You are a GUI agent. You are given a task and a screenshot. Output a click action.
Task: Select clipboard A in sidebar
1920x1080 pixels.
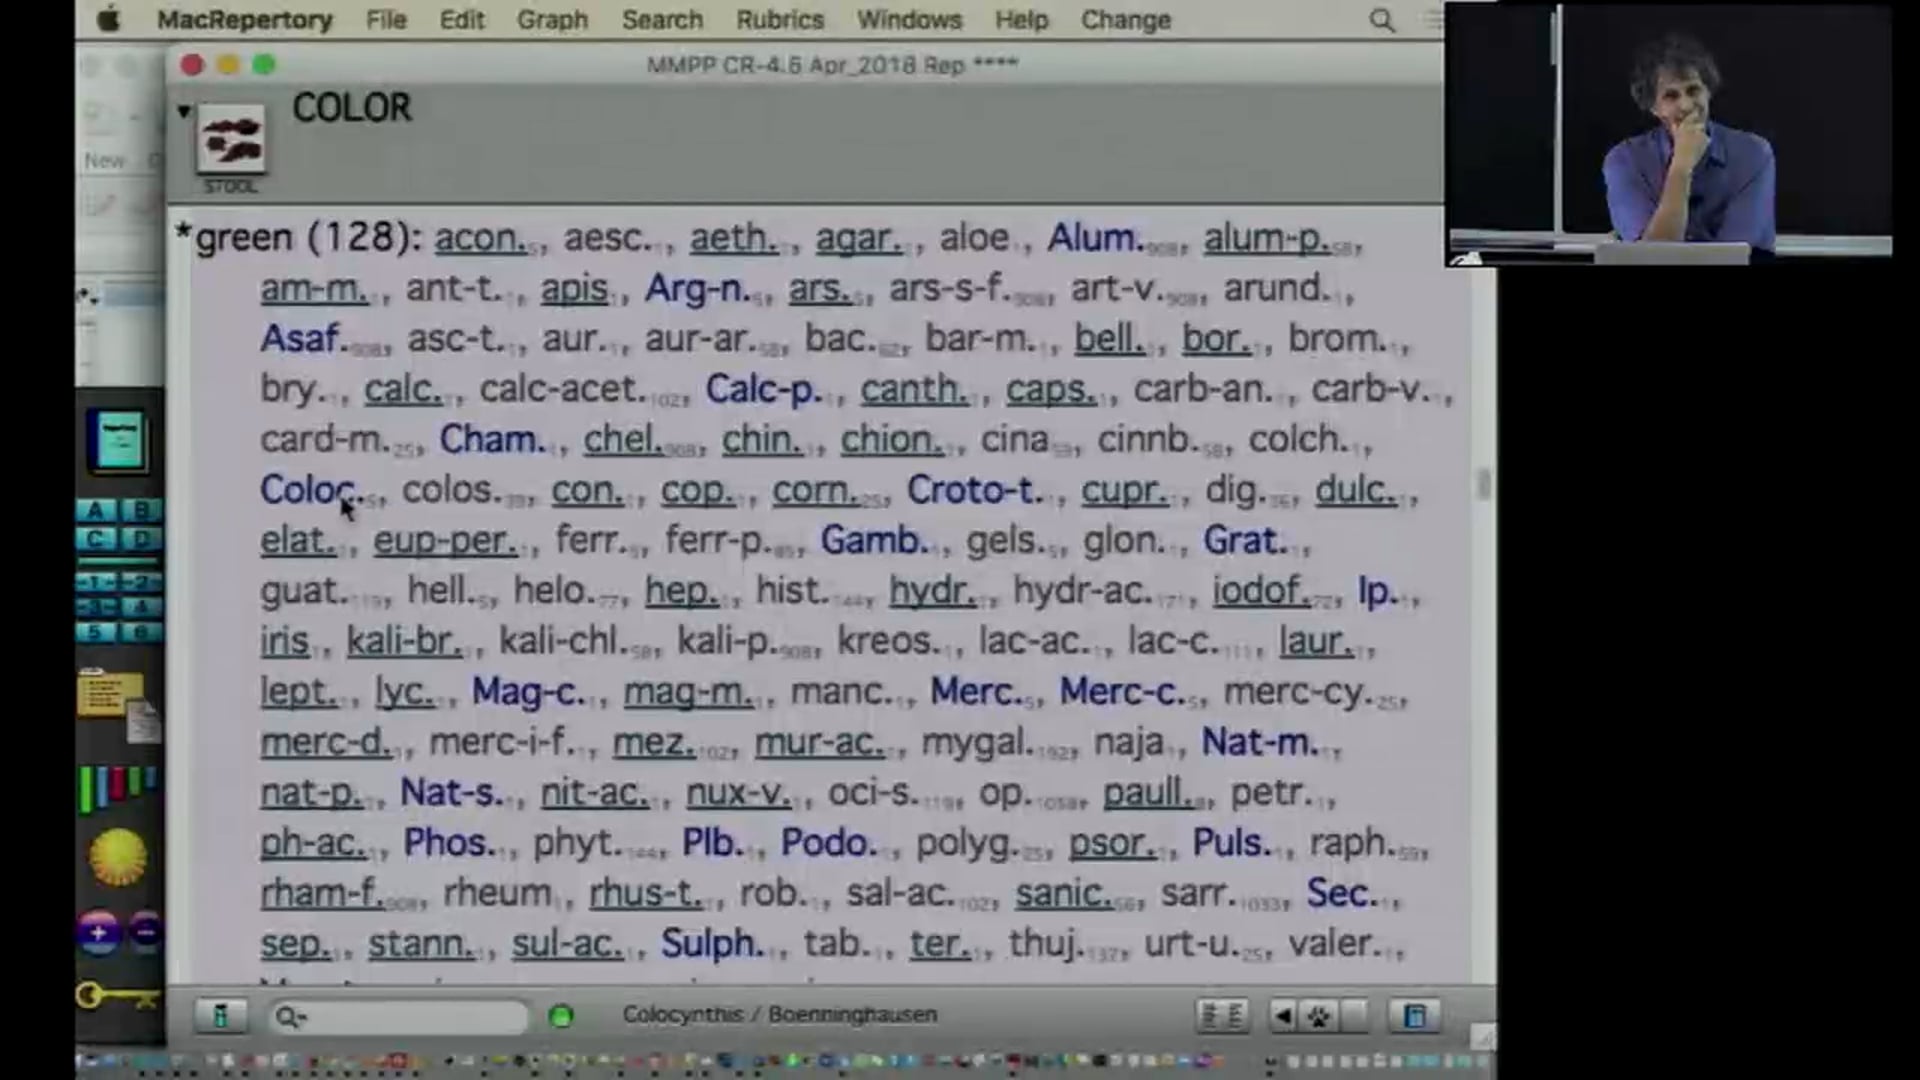pyautogui.click(x=96, y=511)
